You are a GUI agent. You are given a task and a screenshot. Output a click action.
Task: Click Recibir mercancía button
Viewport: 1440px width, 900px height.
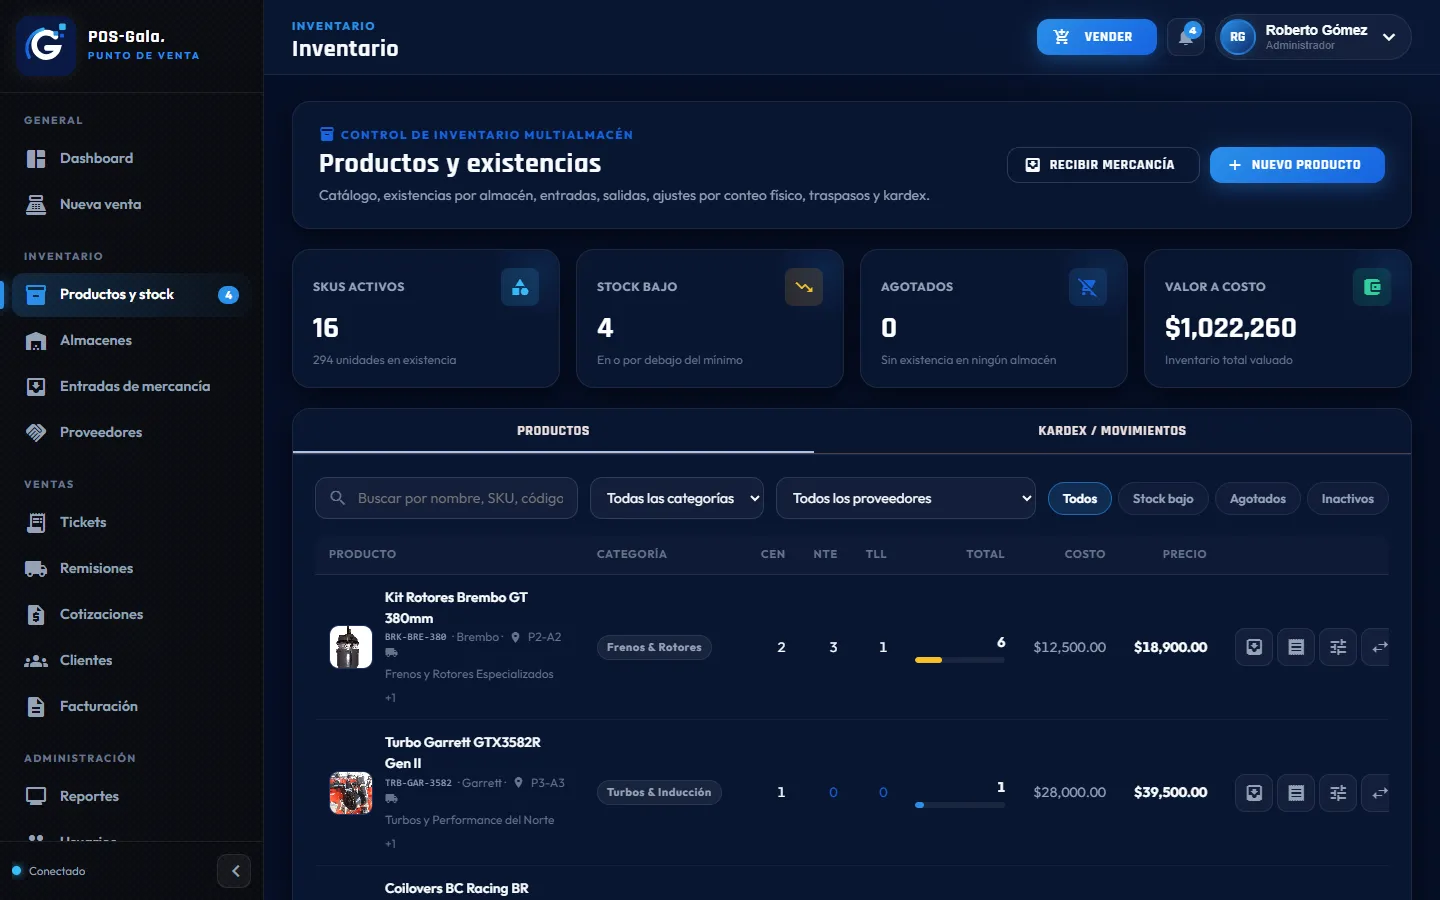[x=1103, y=165]
